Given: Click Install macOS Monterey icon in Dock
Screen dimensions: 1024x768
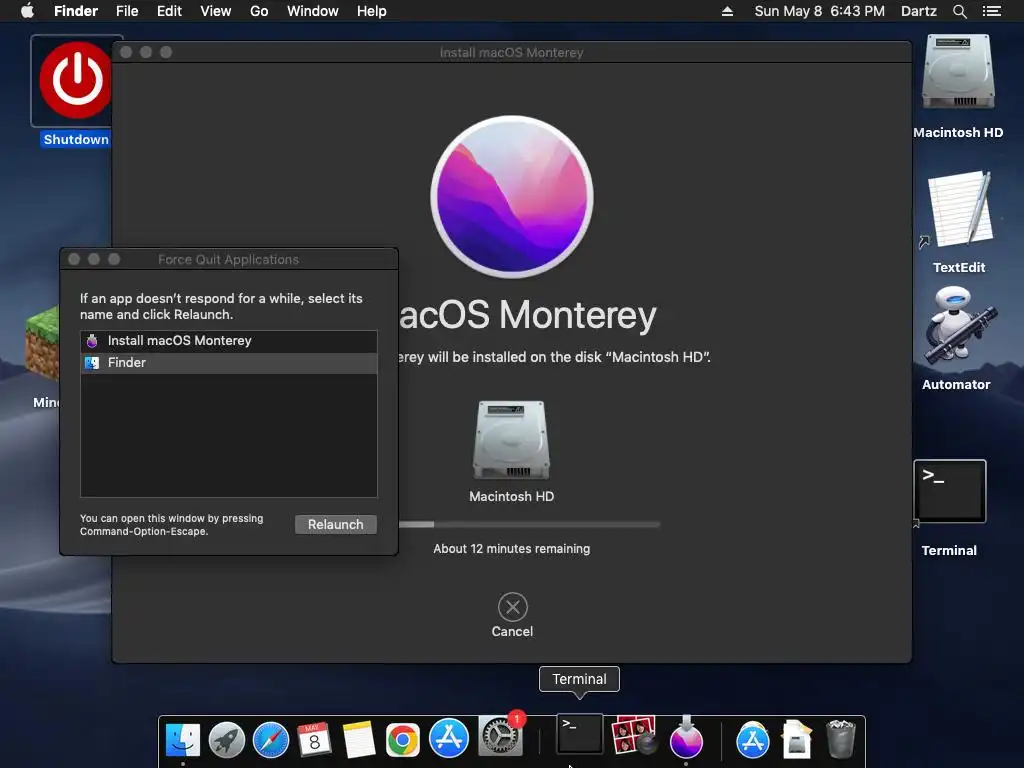Looking at the screenshot, I should [686, 737].
